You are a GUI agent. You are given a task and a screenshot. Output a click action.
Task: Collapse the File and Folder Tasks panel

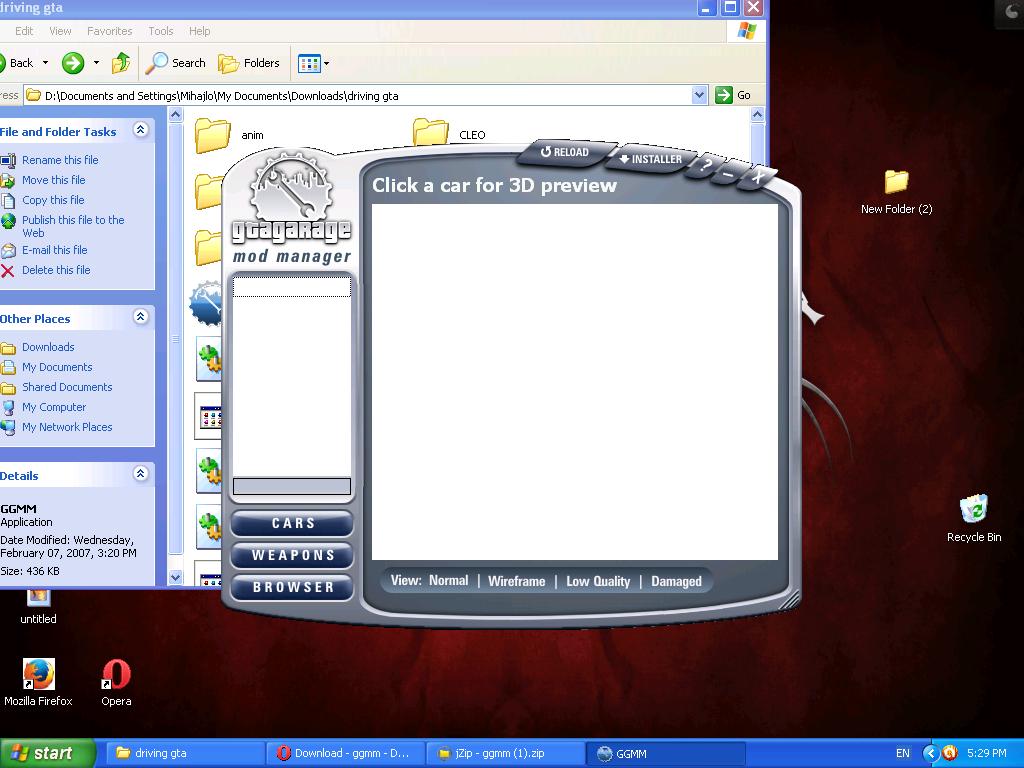pos(140,129)
